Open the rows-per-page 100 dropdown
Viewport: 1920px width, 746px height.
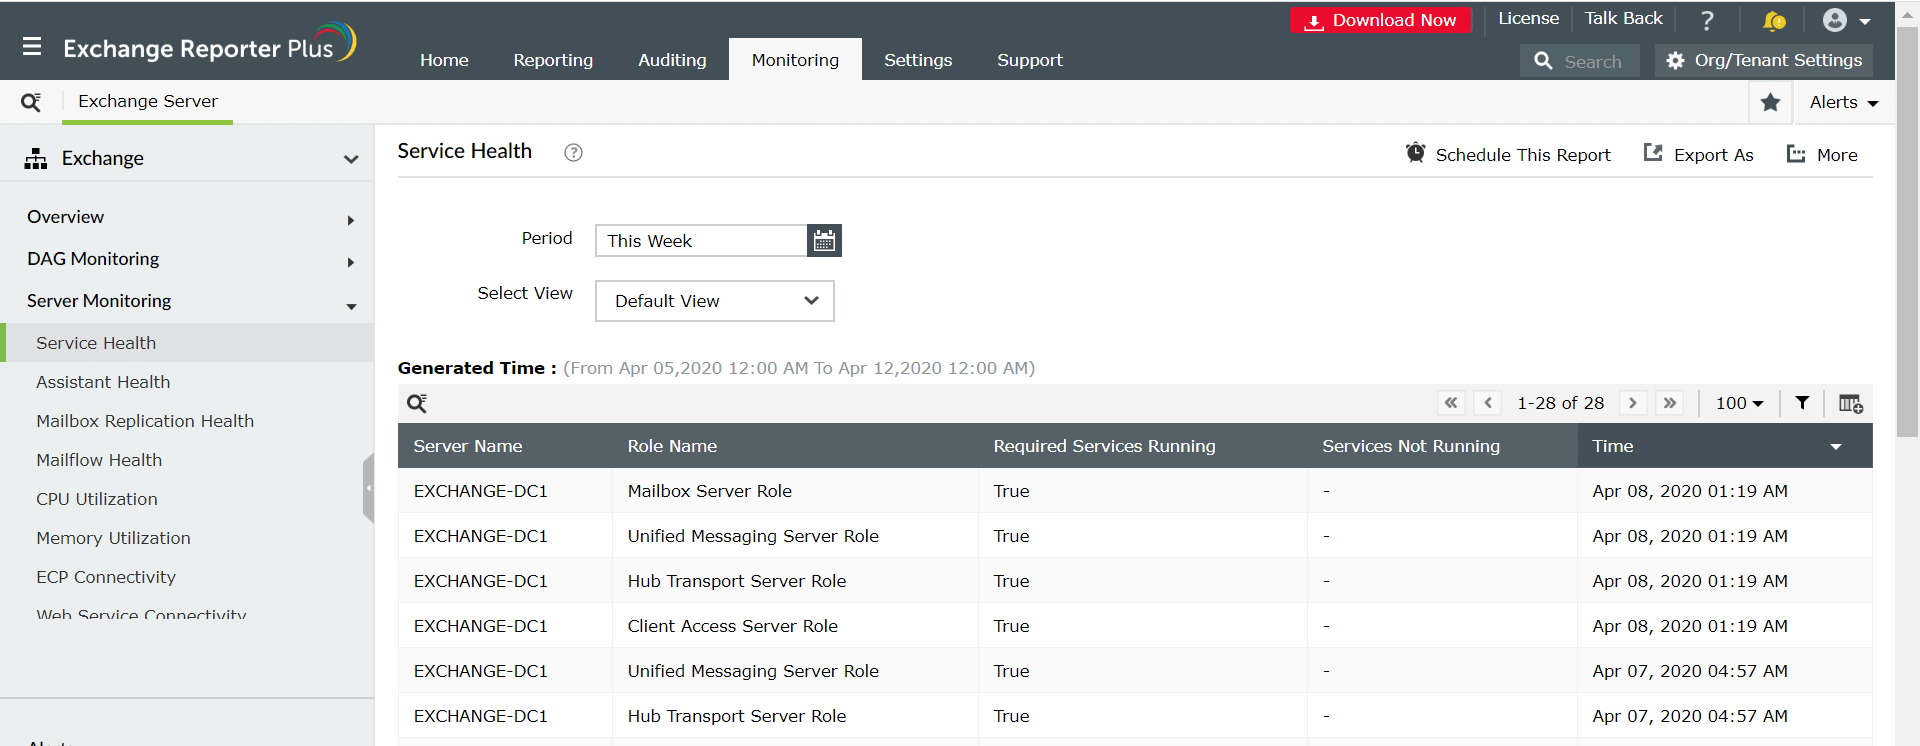[x=1739, y=403]
